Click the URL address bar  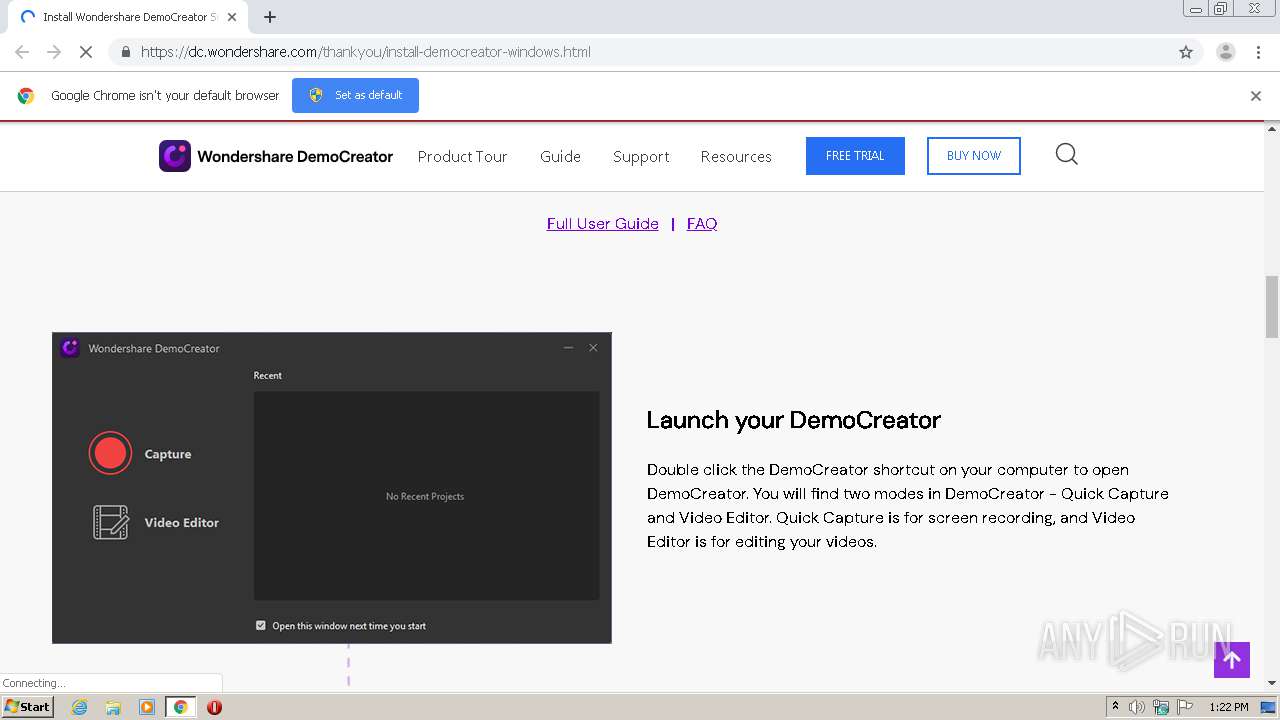click(655, 52)
